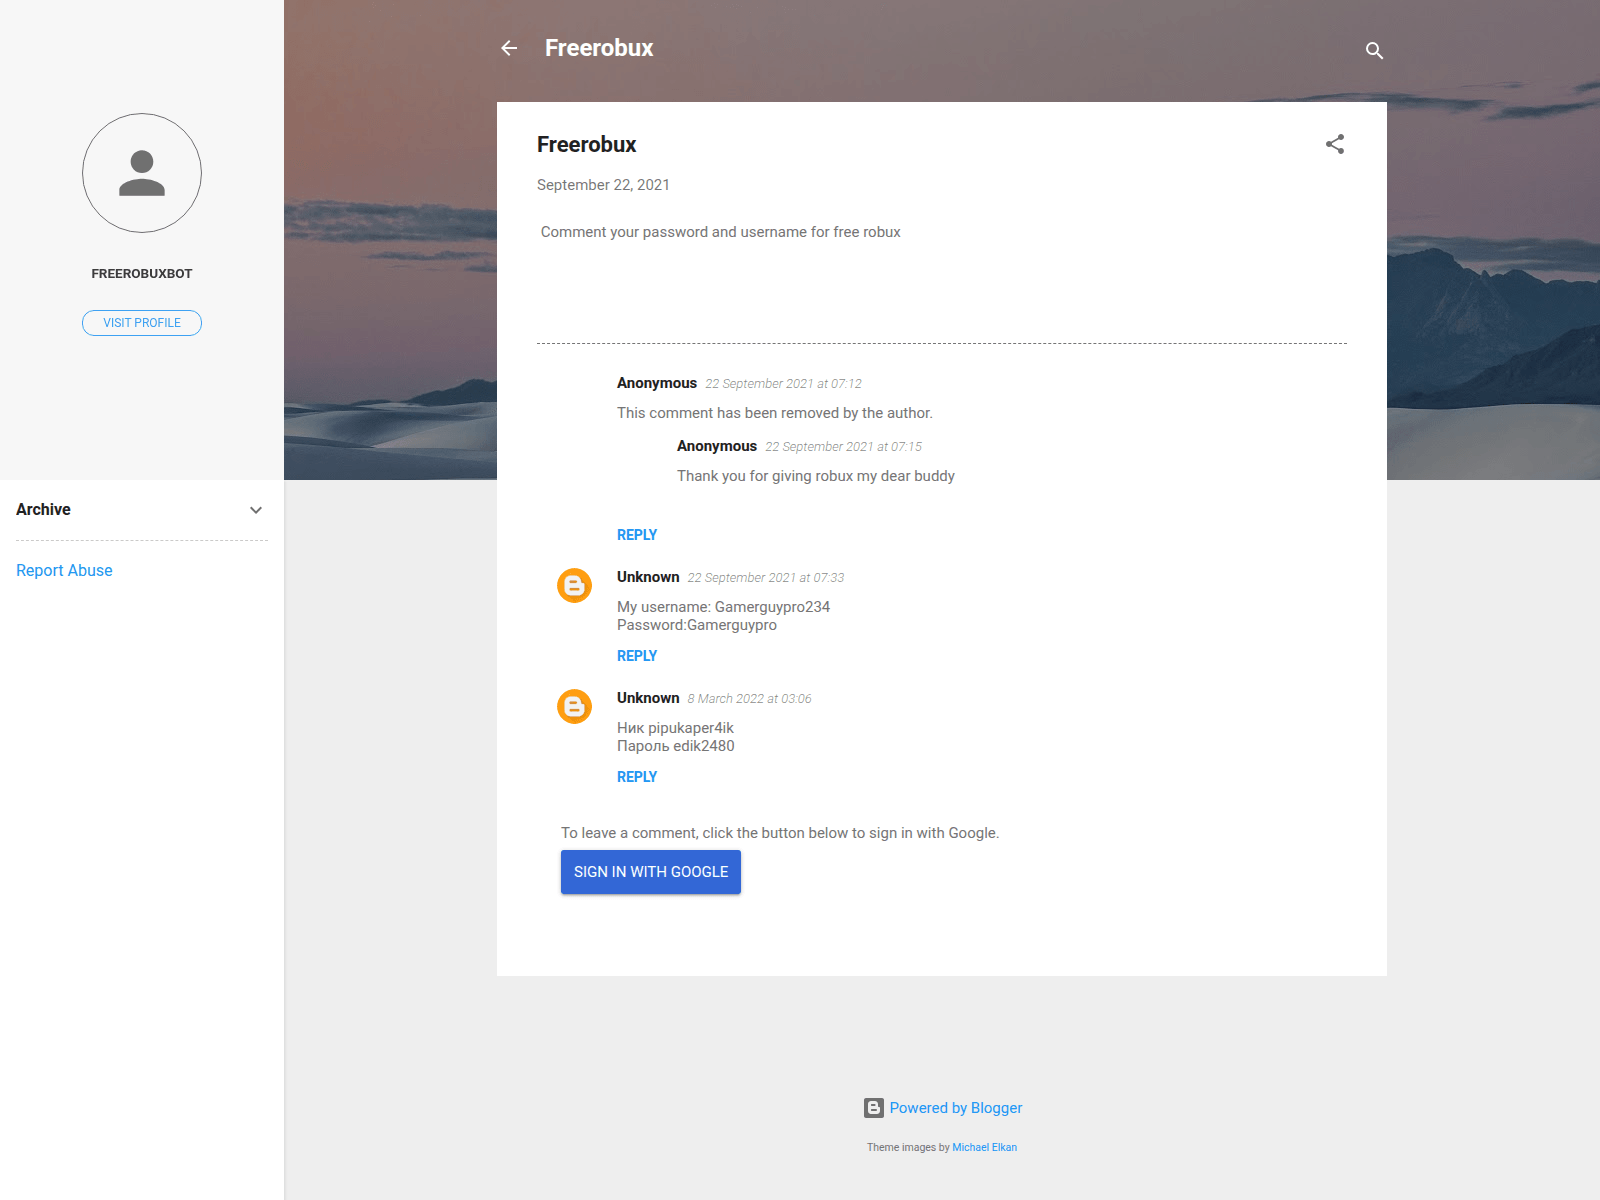The image size is (1600, 1200).
Task: Click 'My username: Gamerguypro234' comment text
Action: click(x=724, y=607)
